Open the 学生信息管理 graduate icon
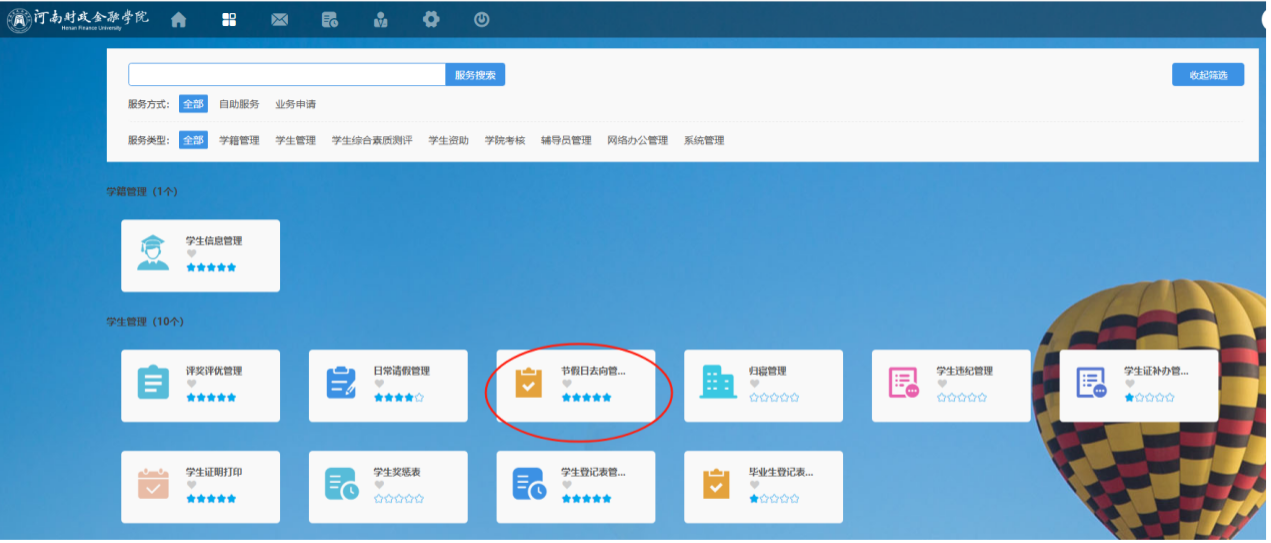This screenshot has width=1271, height=543. pos(153,253)
